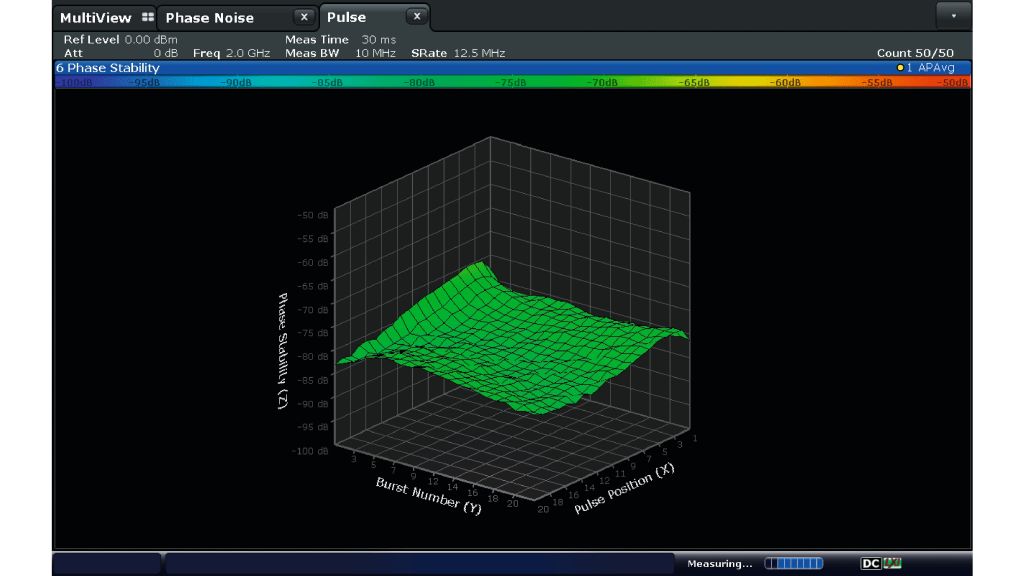Click the green status icon beside DC
The width and height of the screenshot is (1024, 576).
(x=892, y=564)
